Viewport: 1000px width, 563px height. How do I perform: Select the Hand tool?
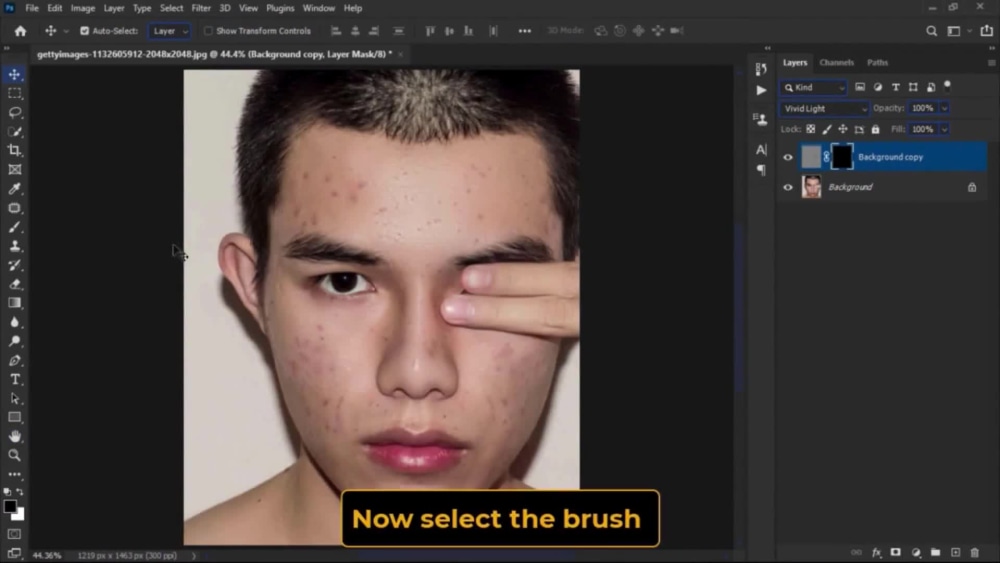point(15,437)
